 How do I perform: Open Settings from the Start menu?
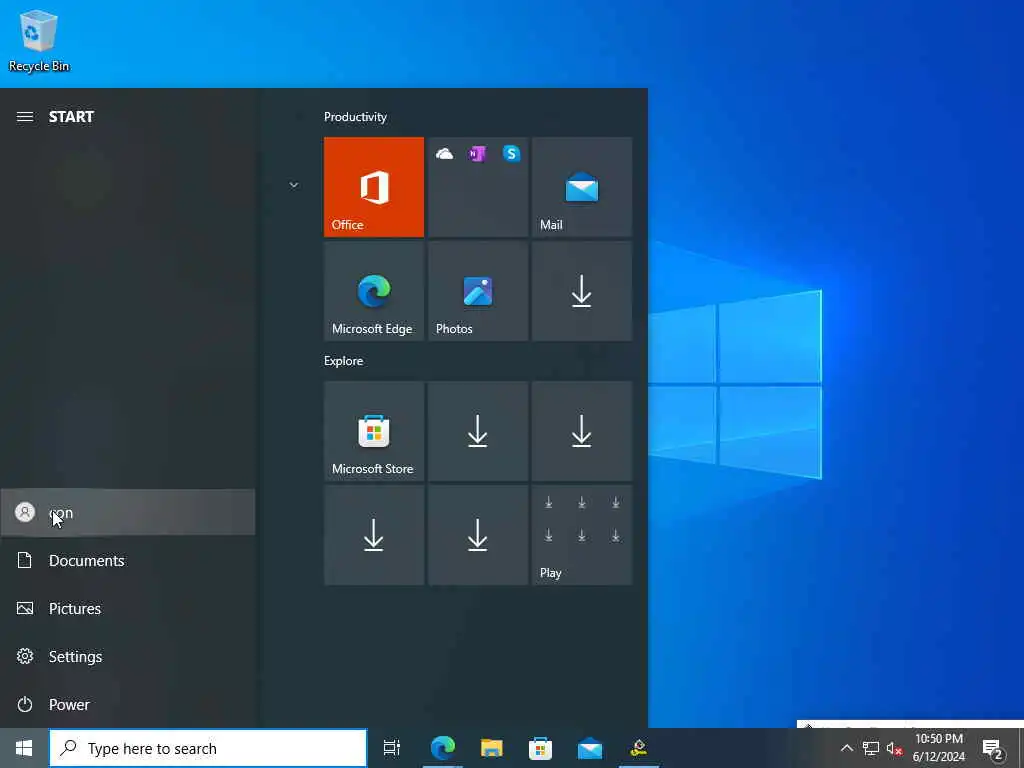coord(128,656)
